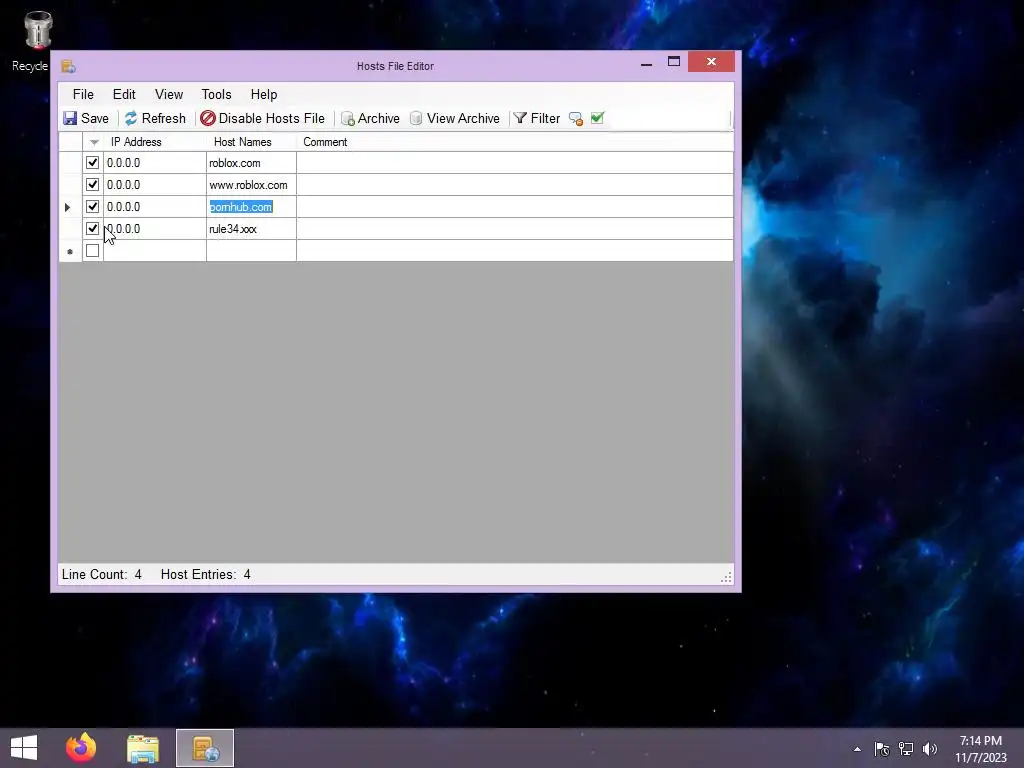The width and height of the screenshot is (1024, 768).
Task: Archive the current hosts file
Action: [370, 118]
